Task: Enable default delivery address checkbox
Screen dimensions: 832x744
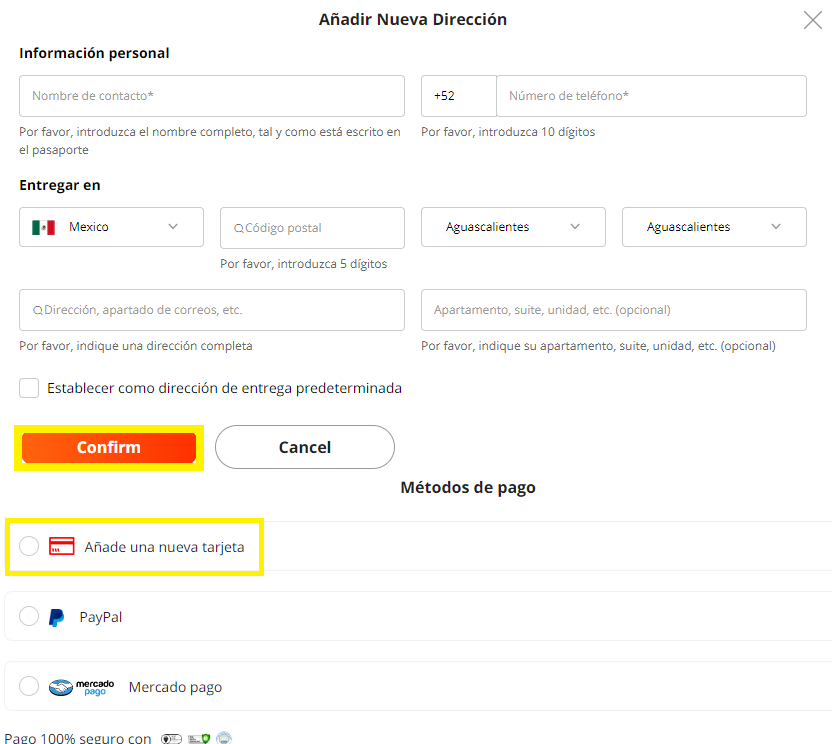Action: (29, 388)
